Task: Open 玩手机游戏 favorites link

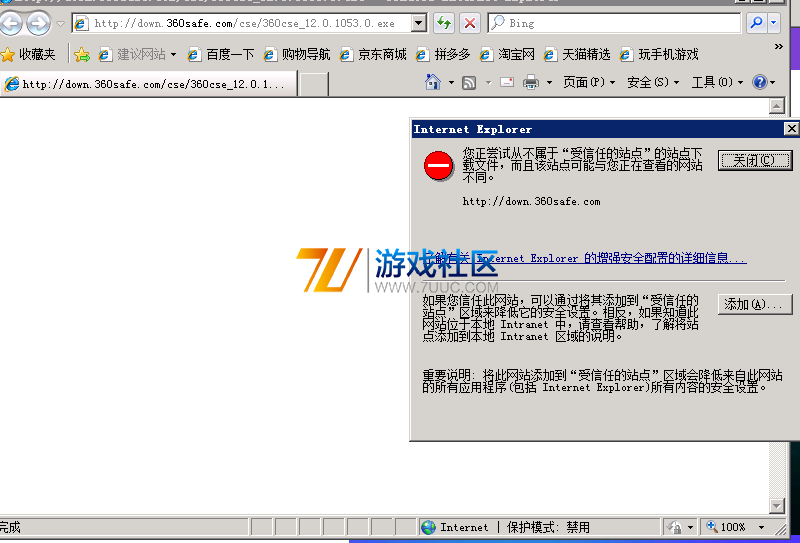Action: point(659,55)
